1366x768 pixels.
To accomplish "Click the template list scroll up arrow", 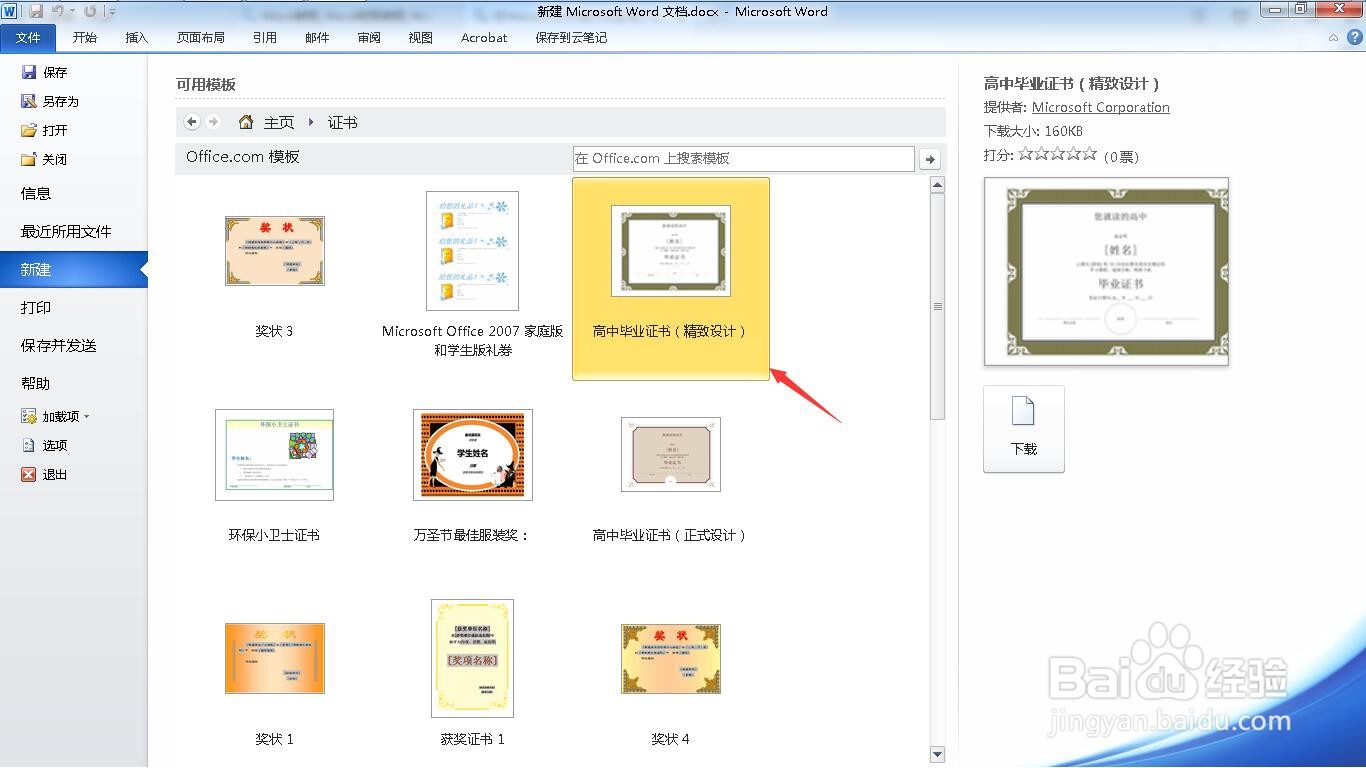I will (x=937, y=185).
